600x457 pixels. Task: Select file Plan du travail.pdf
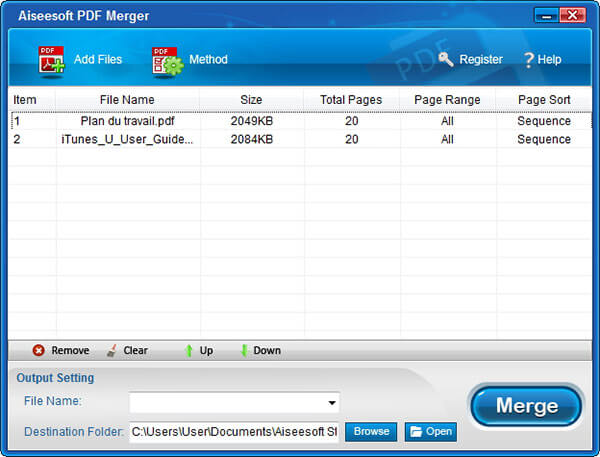click(x=127, y=121)
